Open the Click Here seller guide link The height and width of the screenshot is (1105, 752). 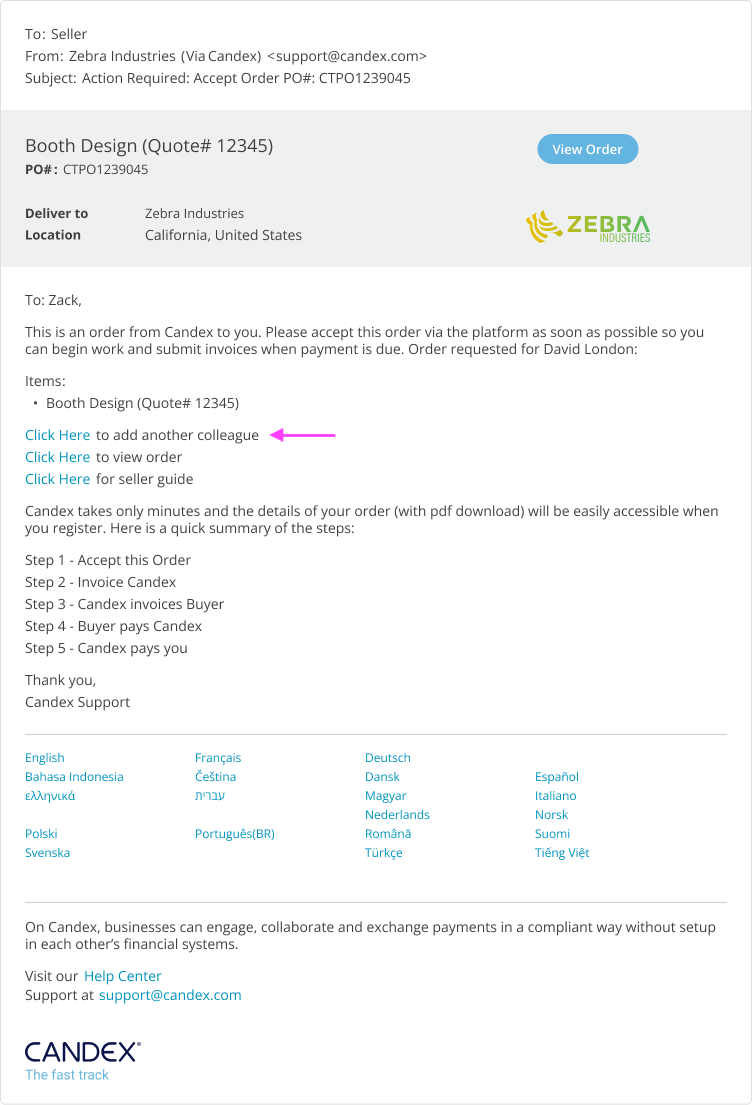tap(58, 479)
